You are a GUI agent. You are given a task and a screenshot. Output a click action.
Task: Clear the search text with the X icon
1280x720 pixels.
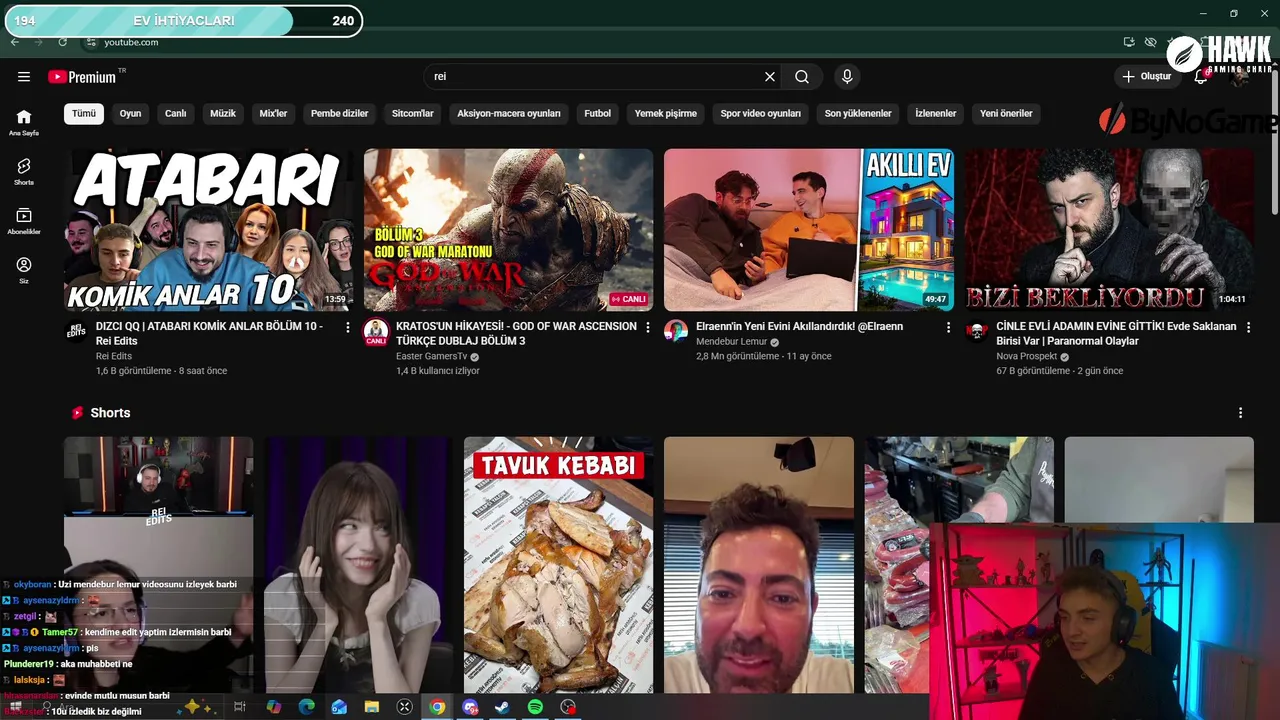coord(770,76)
